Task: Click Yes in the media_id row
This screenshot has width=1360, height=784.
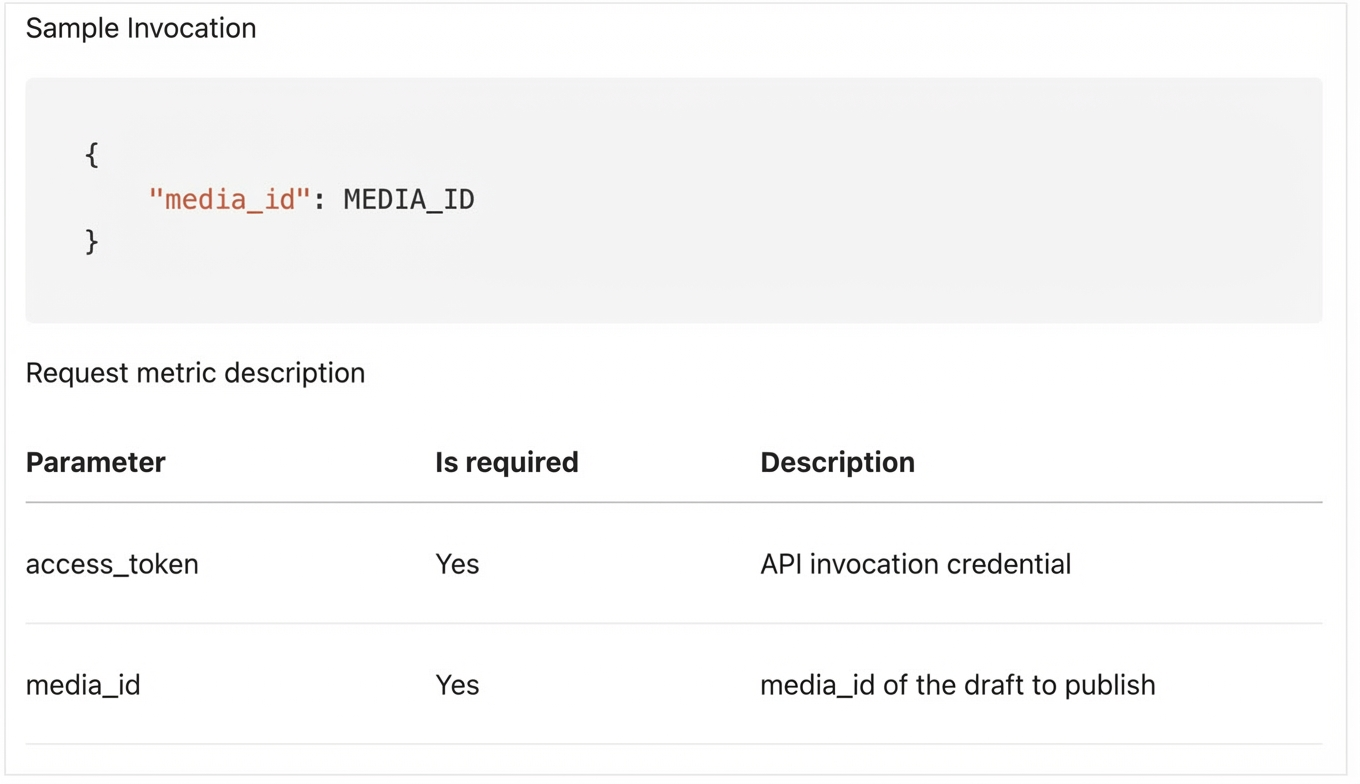Action: coord(457,685)
